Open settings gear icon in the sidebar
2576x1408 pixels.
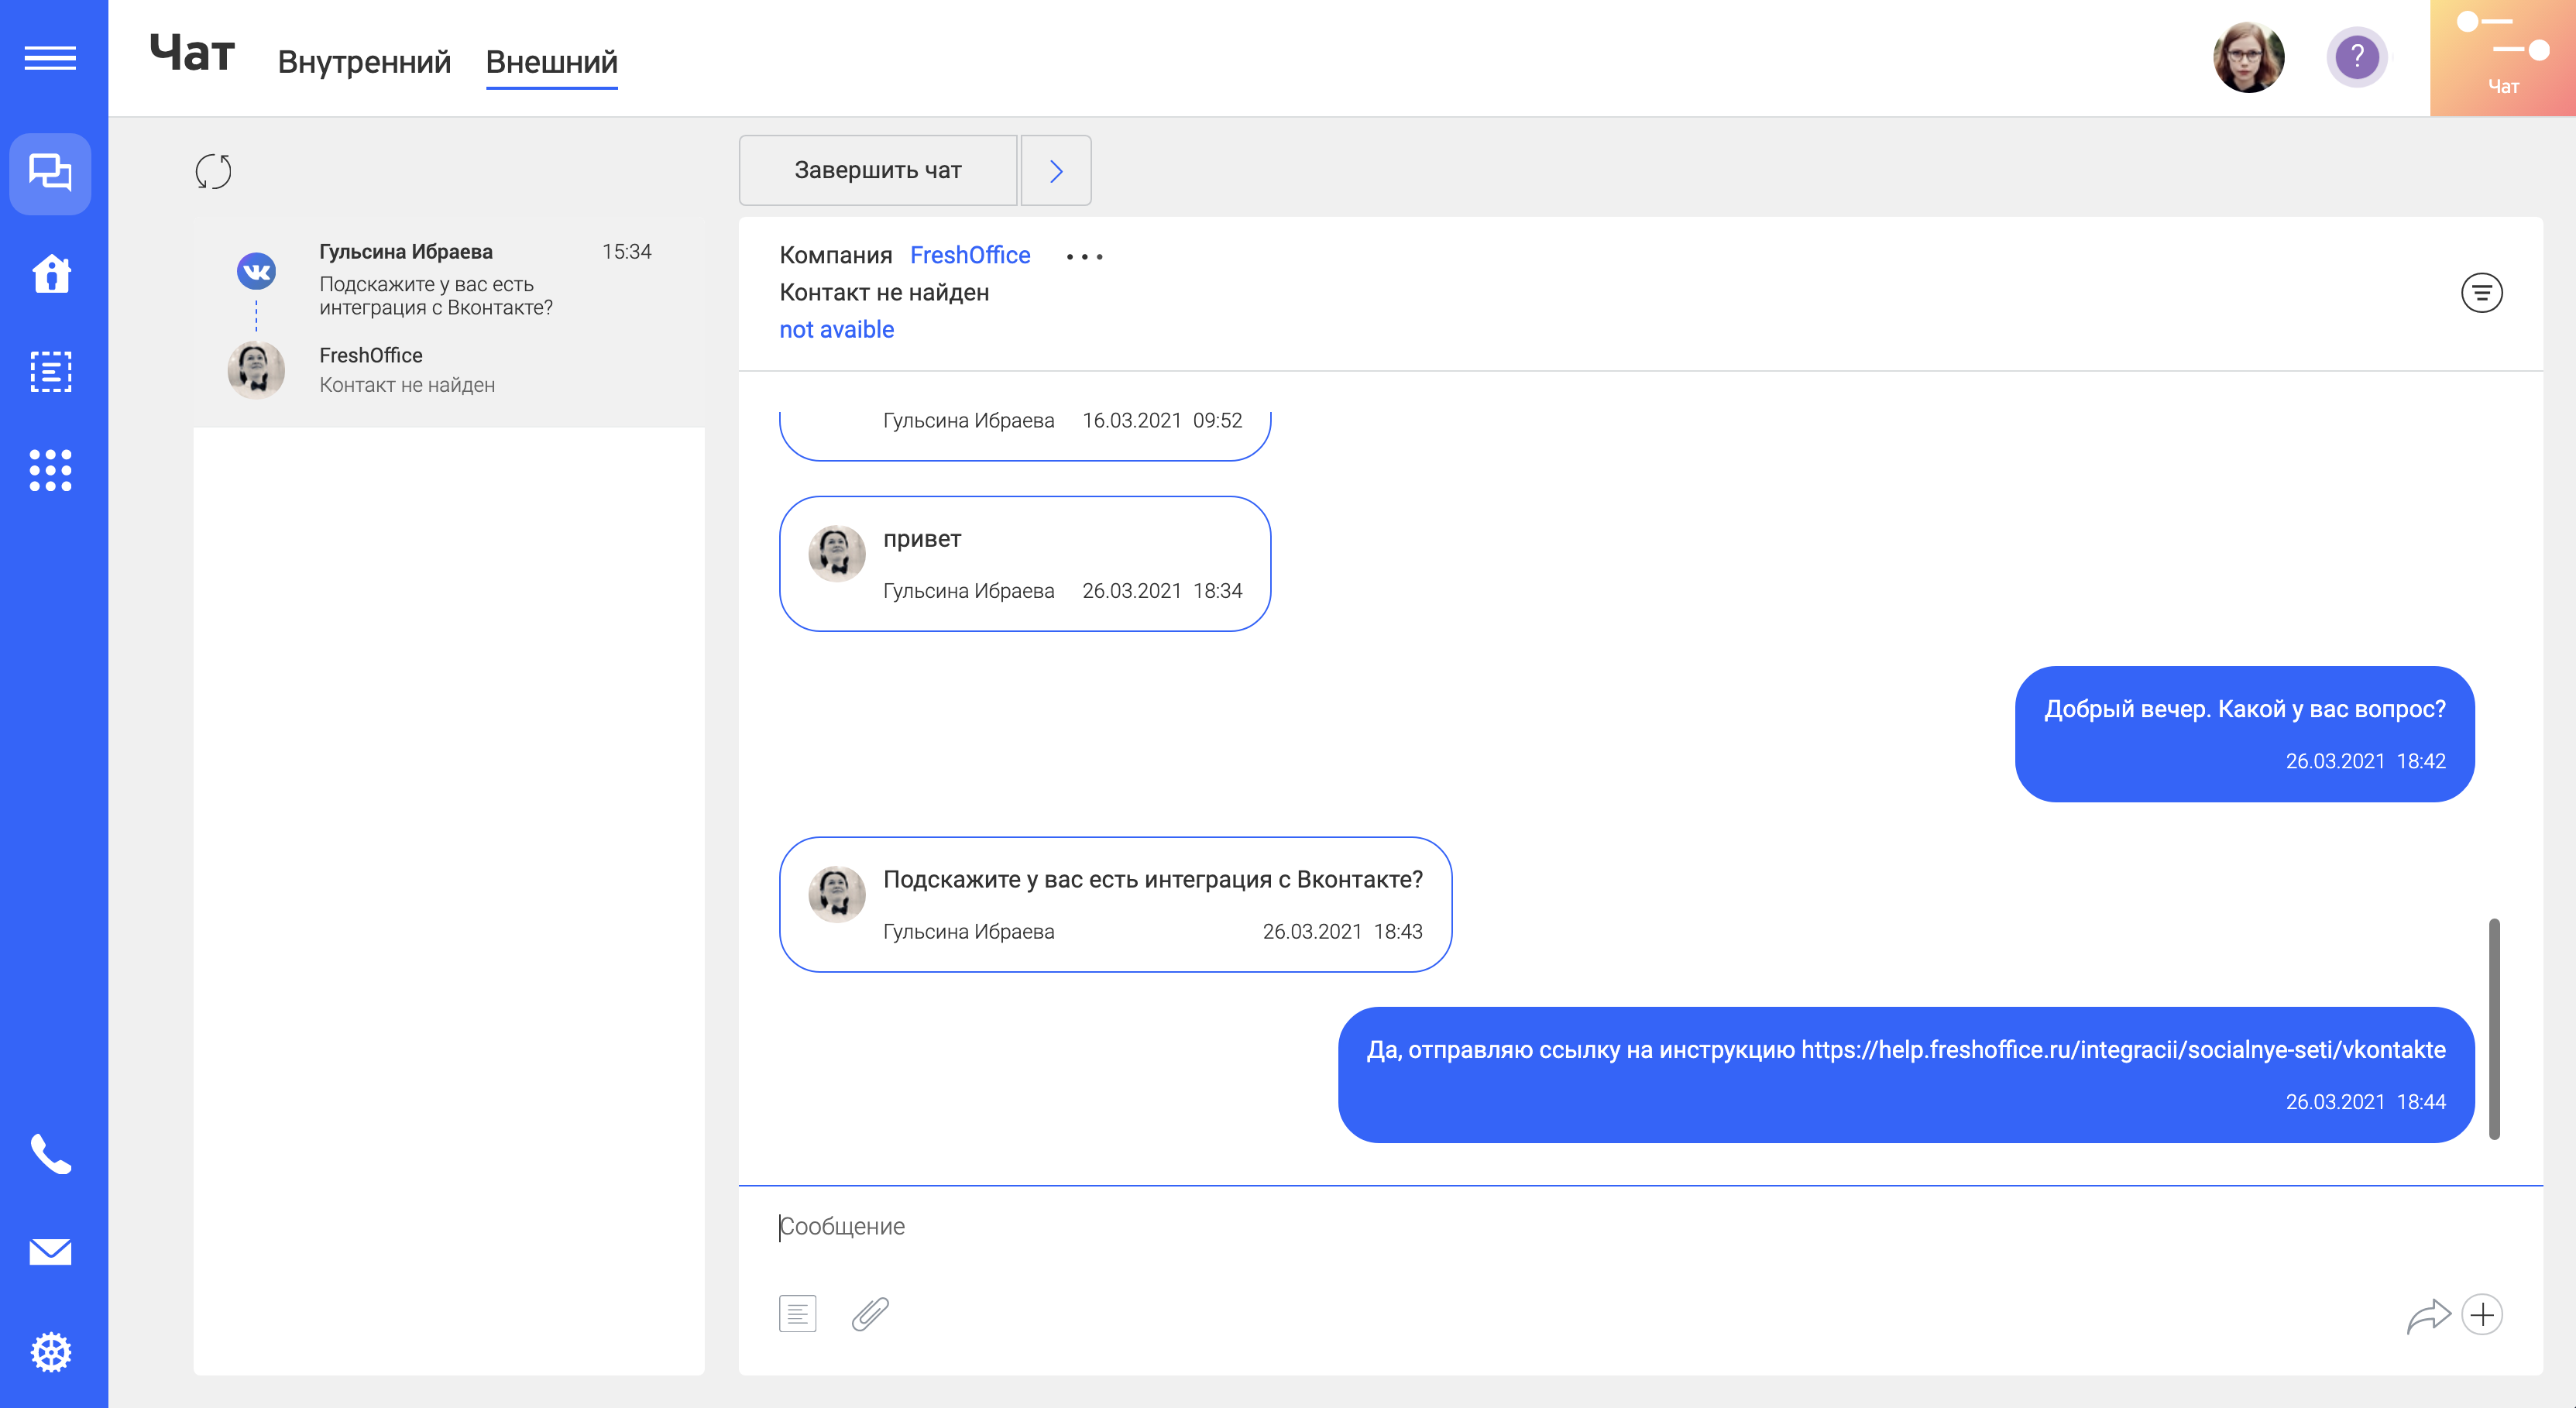[x=51, y=1352]
